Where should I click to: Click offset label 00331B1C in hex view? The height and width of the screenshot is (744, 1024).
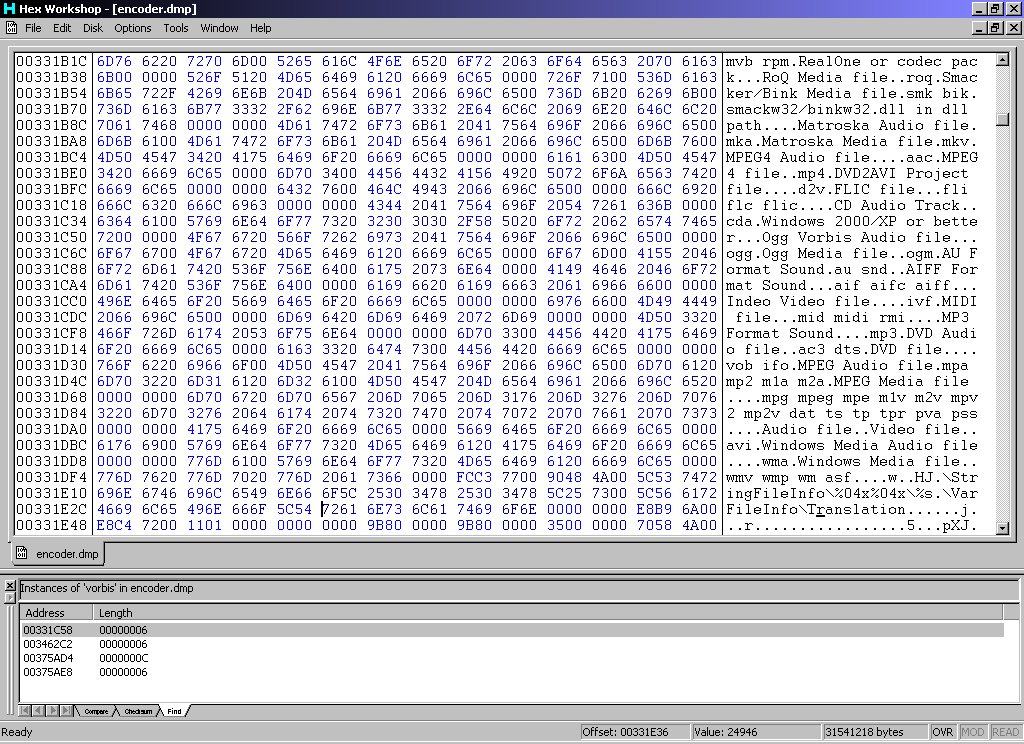coord(52,61)
